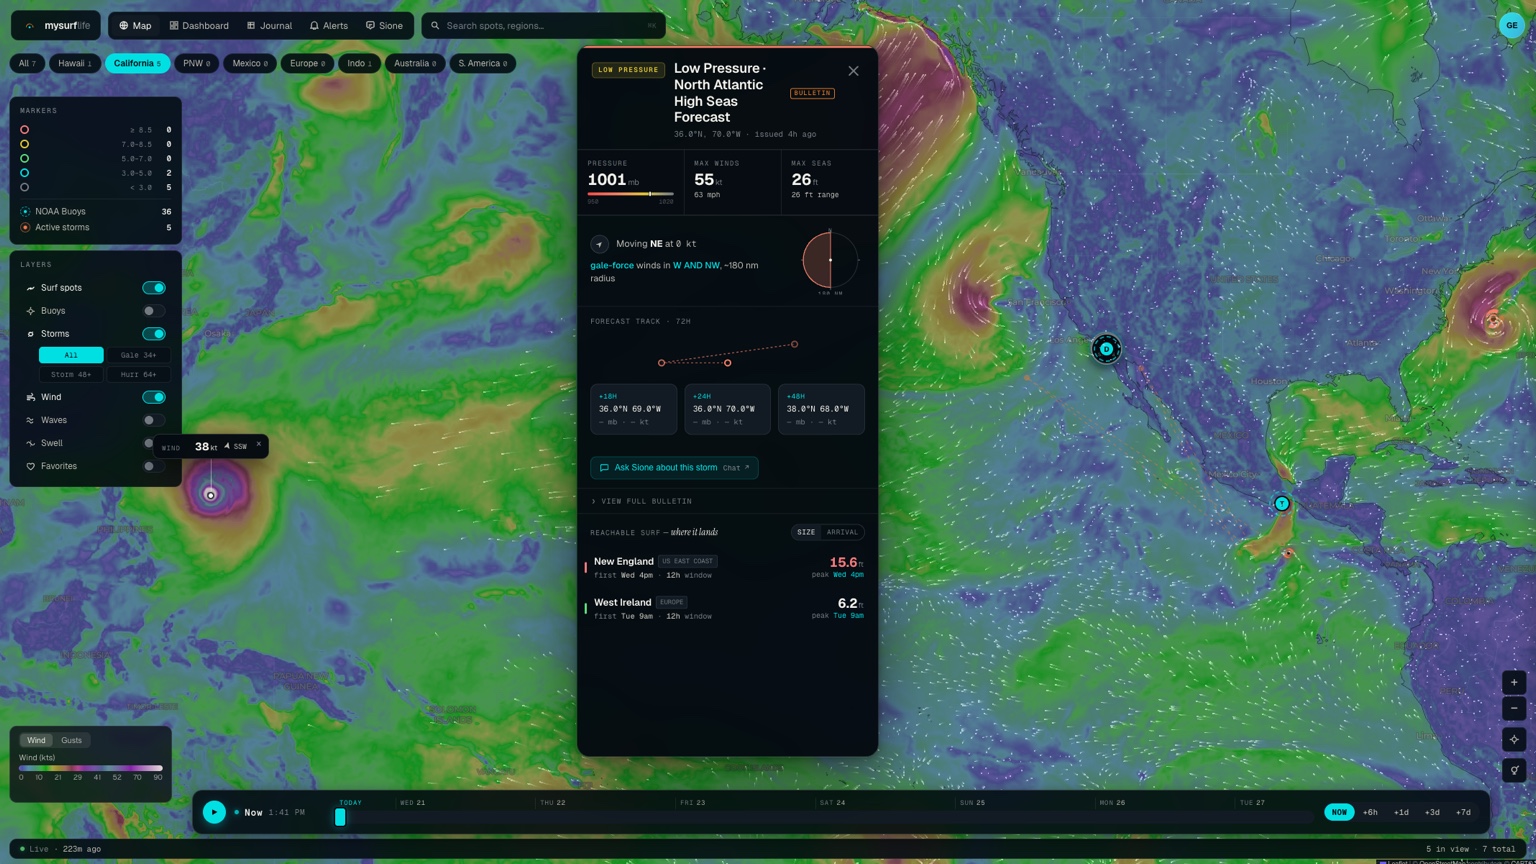1536x864 pixels.
Task: Click the search spots input field
Action: pos(543,25)
